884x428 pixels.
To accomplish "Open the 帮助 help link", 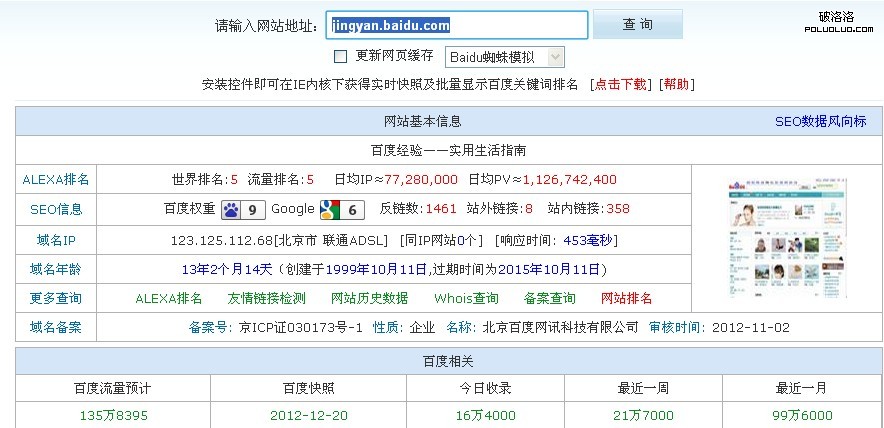I will point(677,85).
